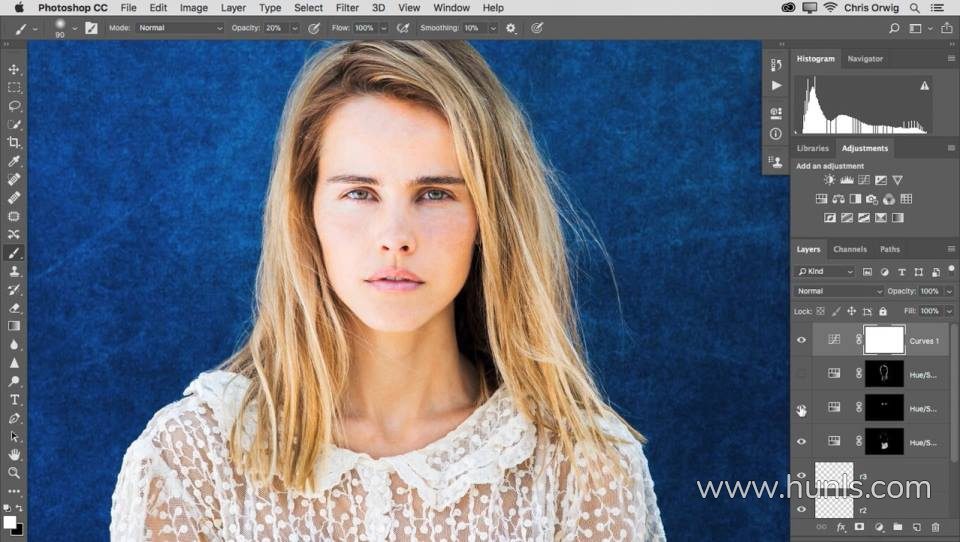
Task: Select the Quick Selection tool
Action: pyautogui.click(x=13, y=124)
